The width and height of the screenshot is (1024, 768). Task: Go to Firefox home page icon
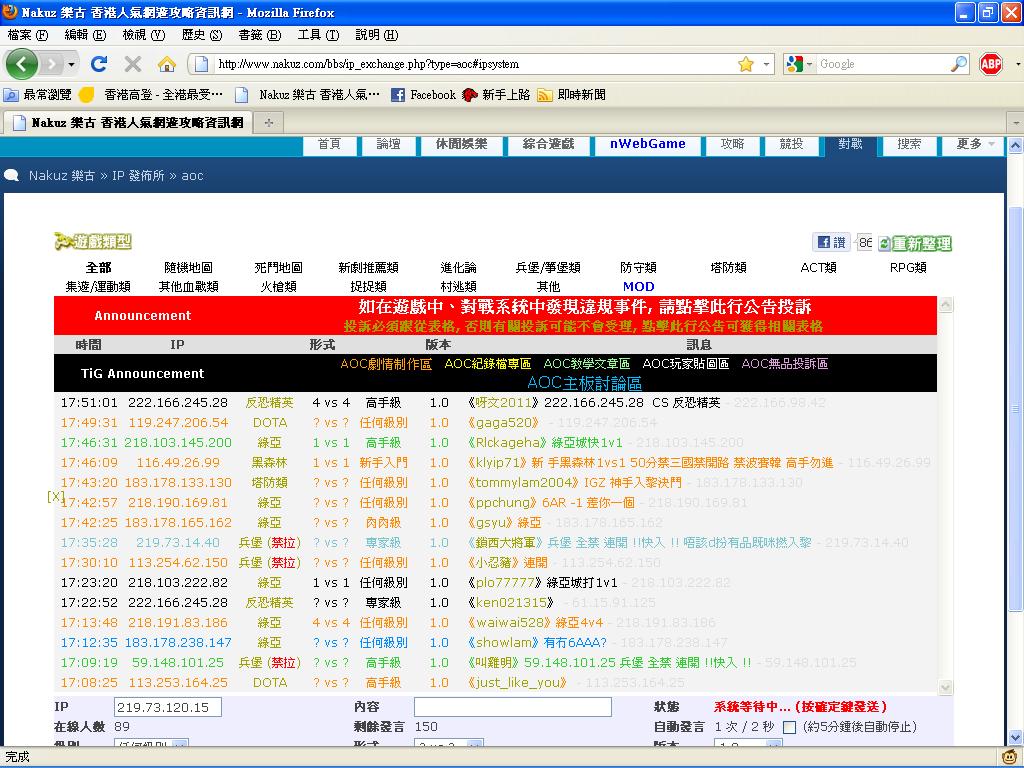167,64
